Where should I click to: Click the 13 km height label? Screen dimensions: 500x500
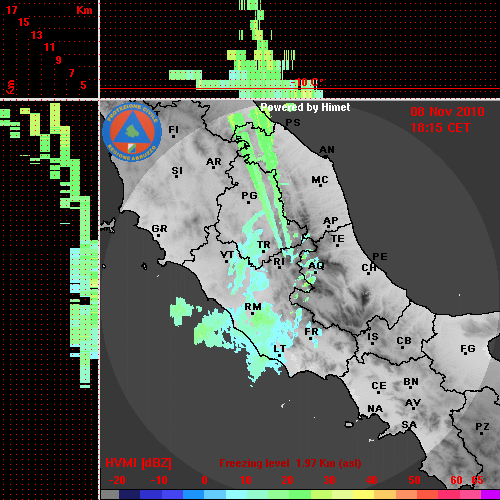click(x=37, y=35)
